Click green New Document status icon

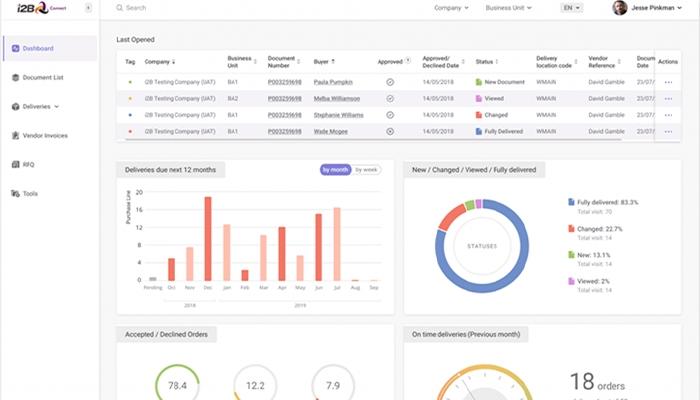479,82
